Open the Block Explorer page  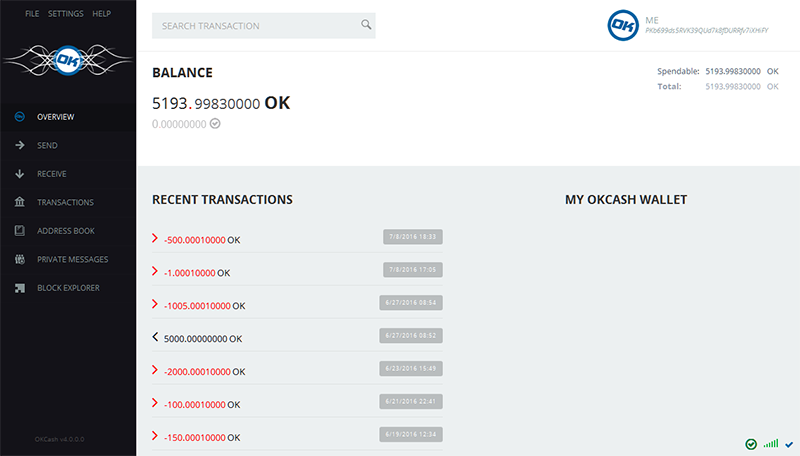68,288
